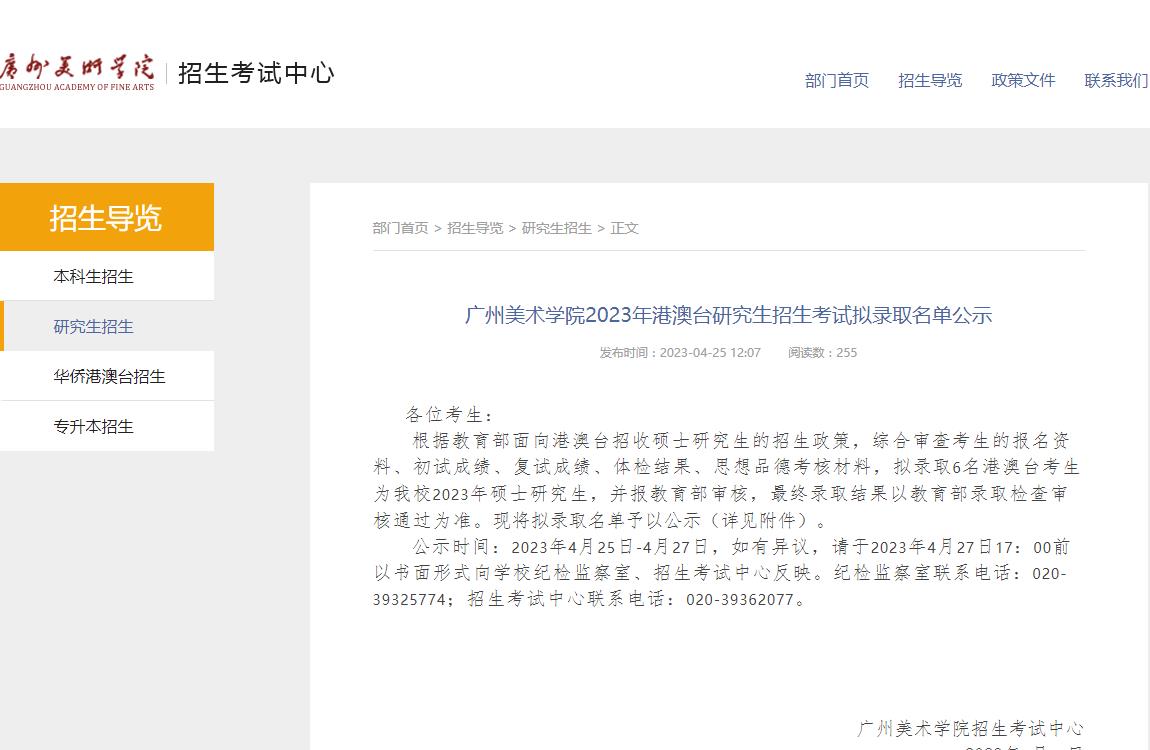
Task: Click the read count 阅读数：255
Action: (822, 353)
